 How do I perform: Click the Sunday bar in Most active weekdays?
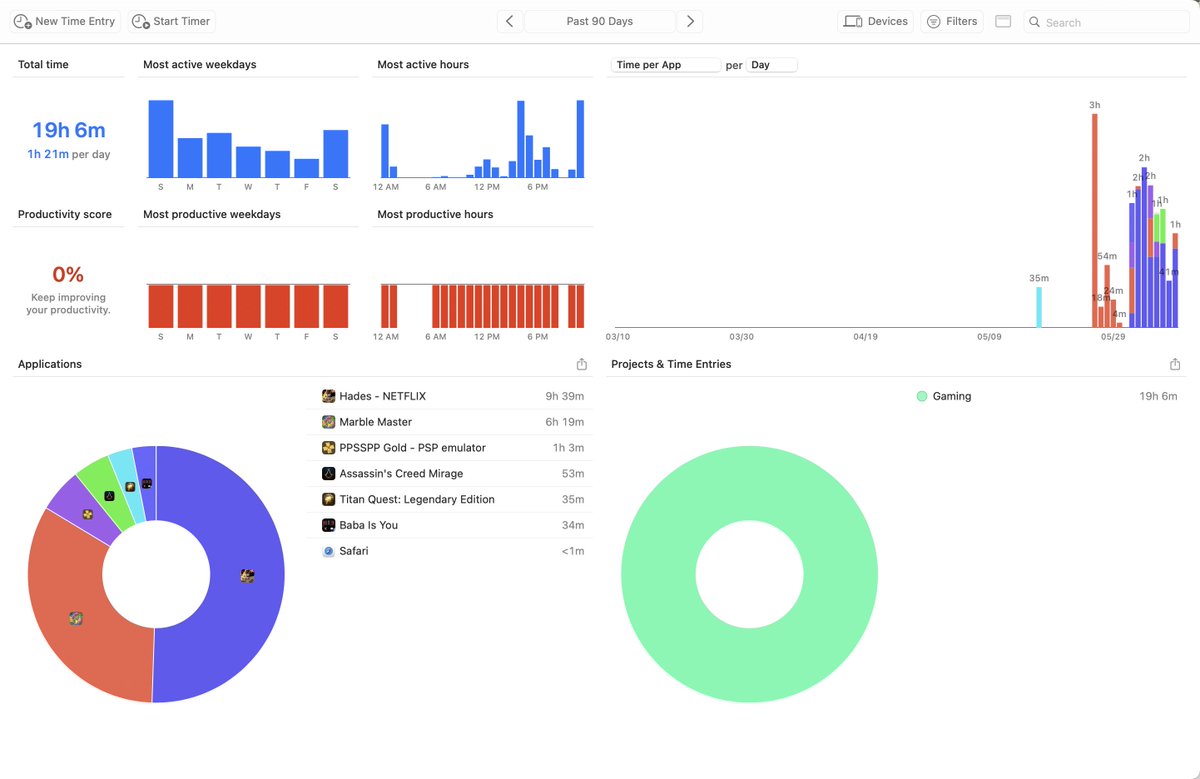pyautogui.click(x=161, y=139)
